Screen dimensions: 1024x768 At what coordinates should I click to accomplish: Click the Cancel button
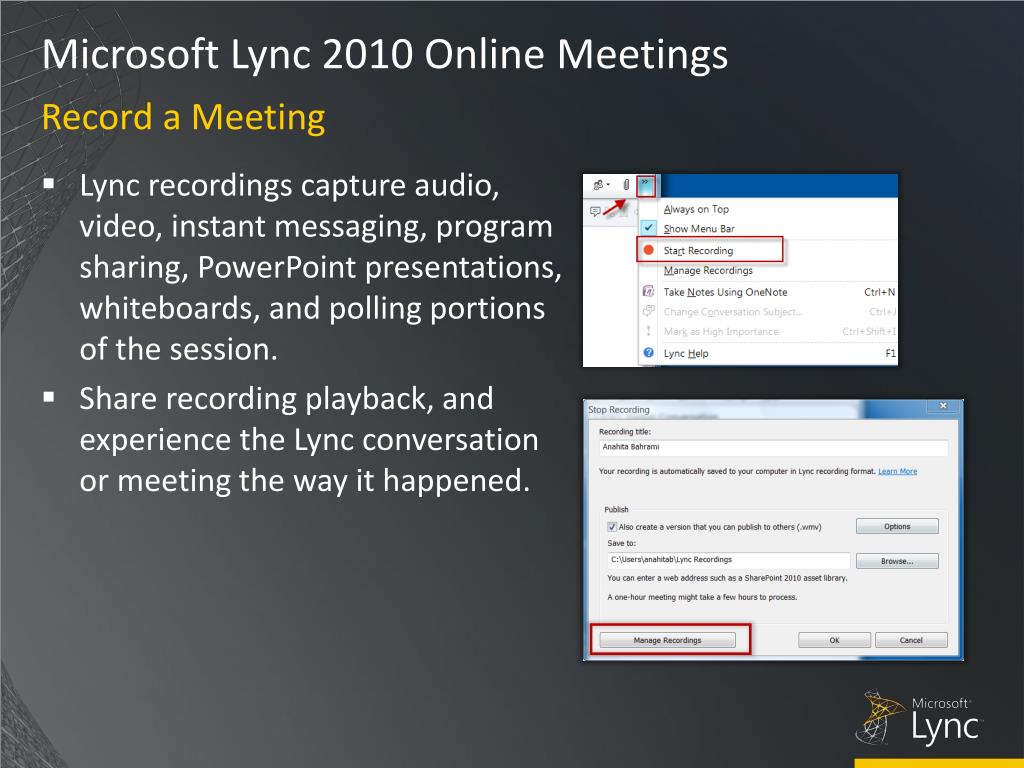(x=911, y=640)
